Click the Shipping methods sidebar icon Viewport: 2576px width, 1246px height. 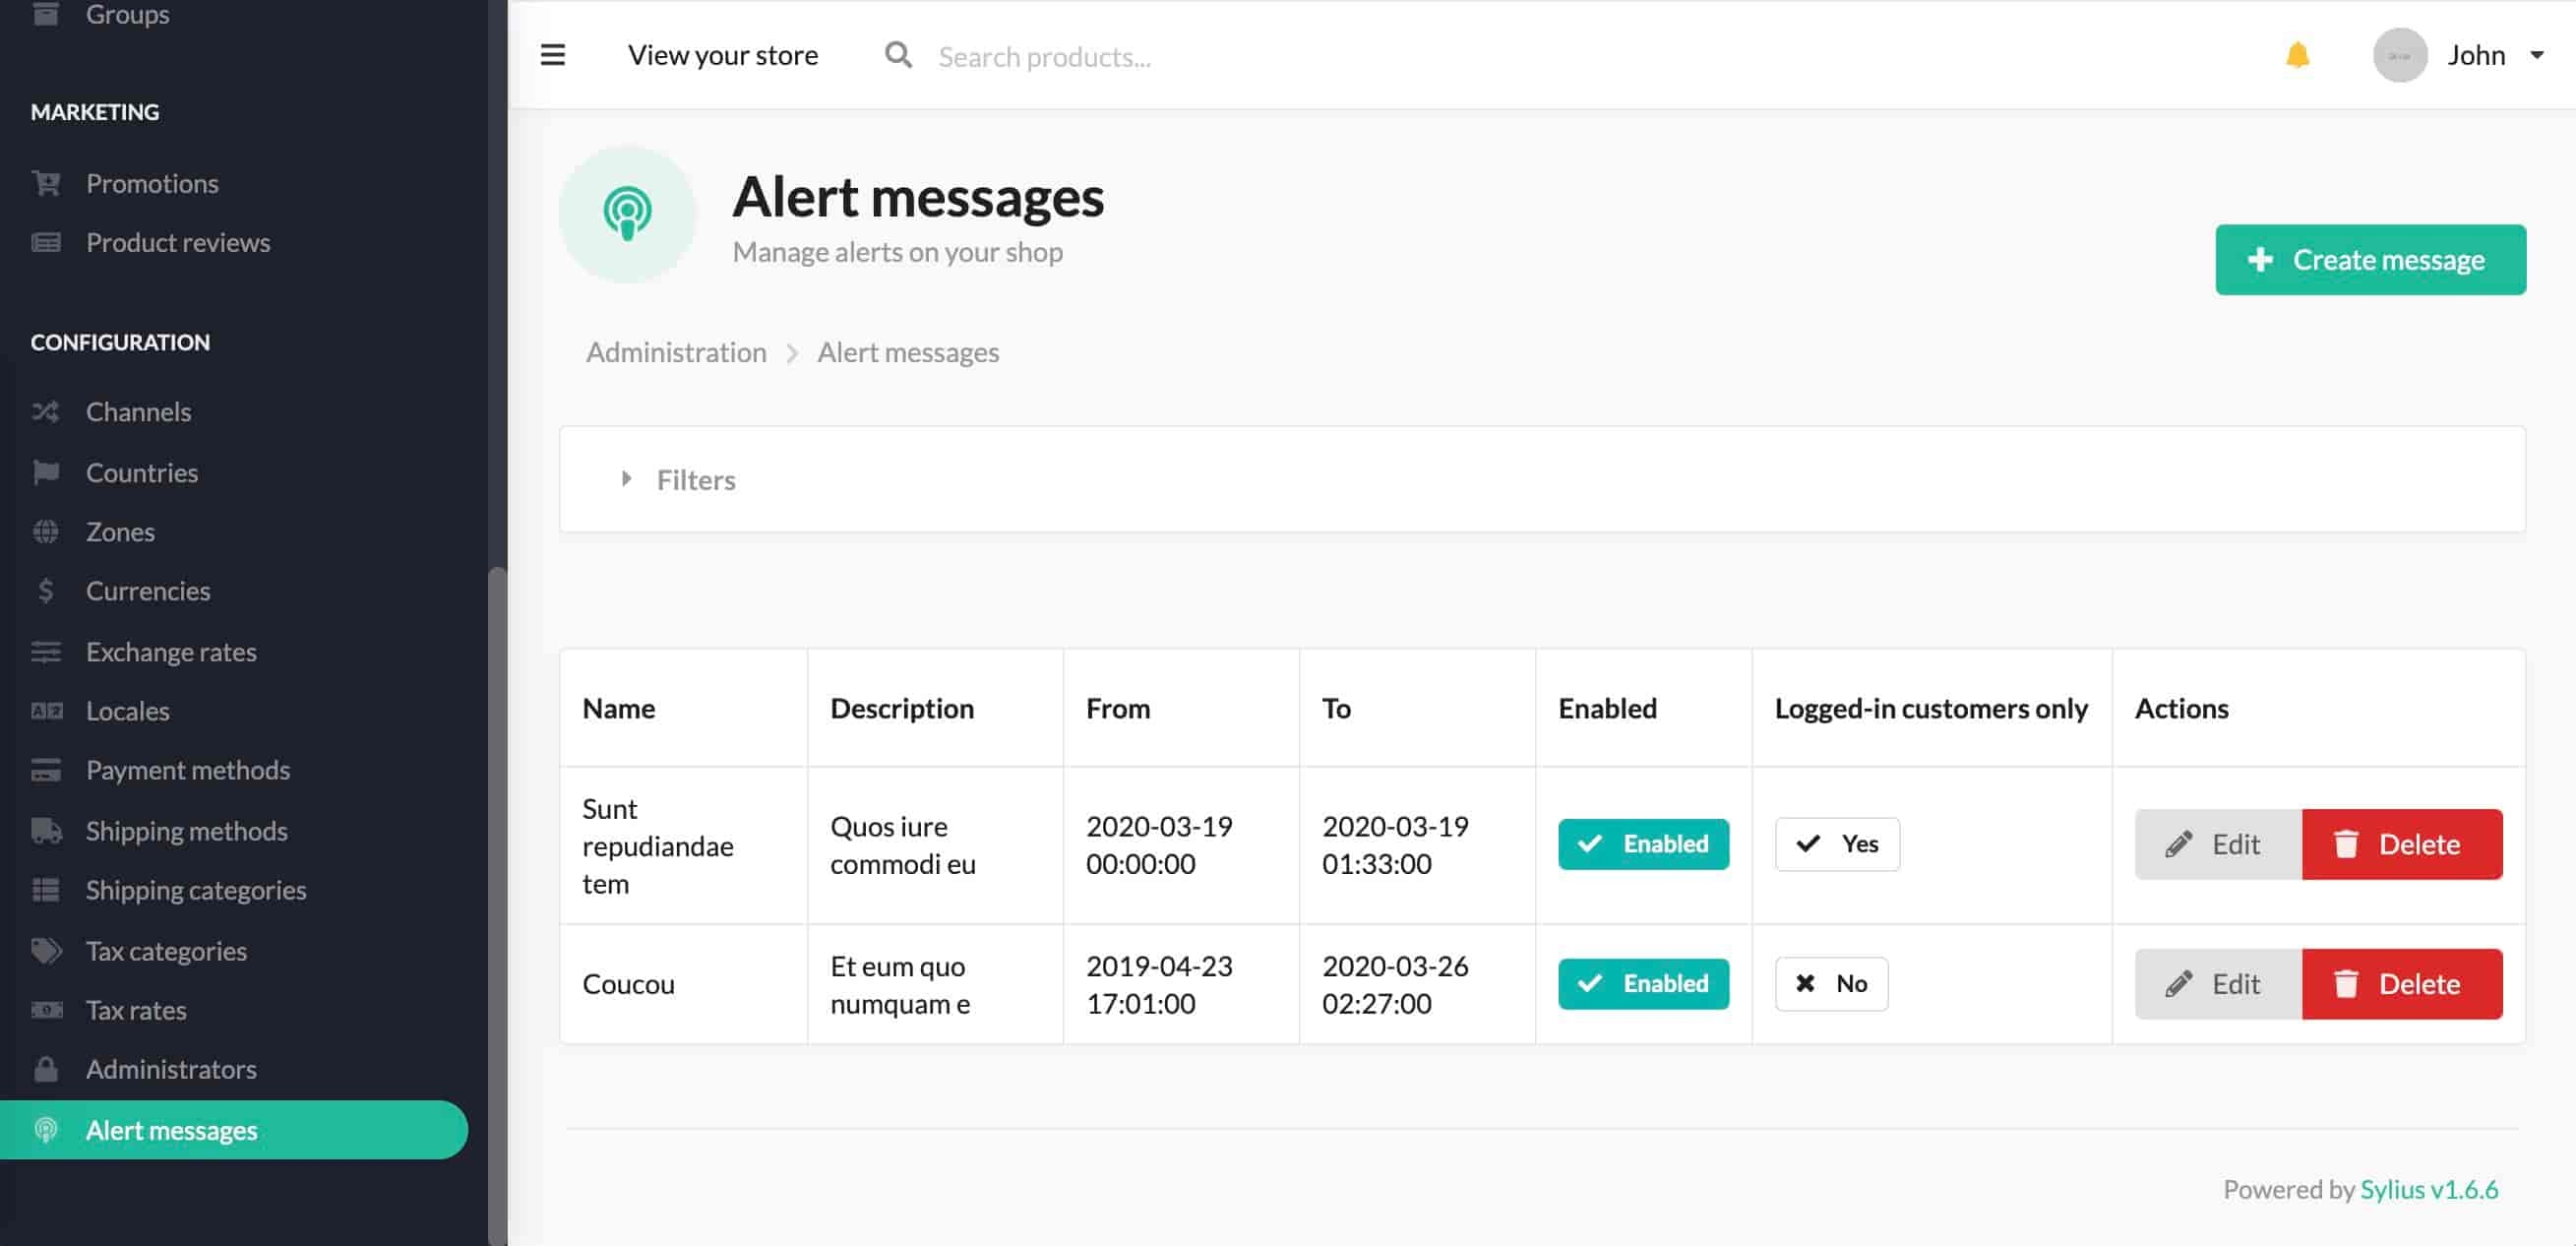pyautogui.click(x=44, y=830)
